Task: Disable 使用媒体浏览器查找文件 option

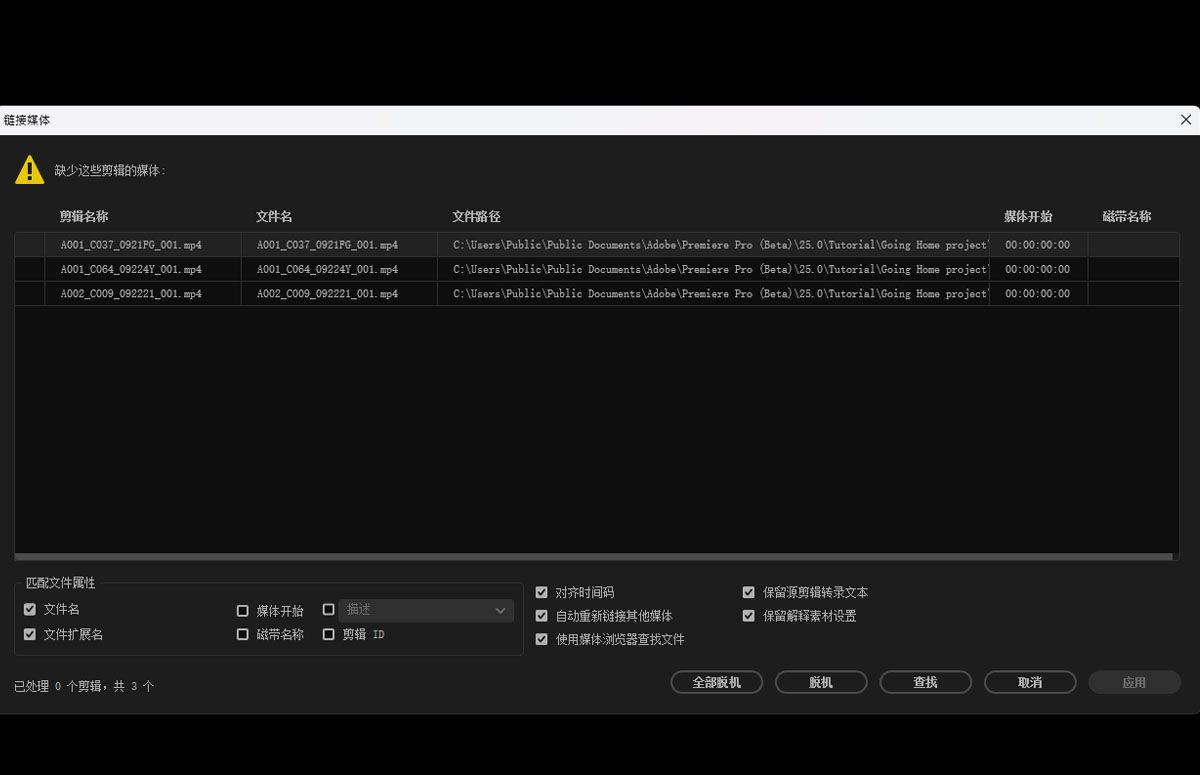Action: click(x=541, y=639)
